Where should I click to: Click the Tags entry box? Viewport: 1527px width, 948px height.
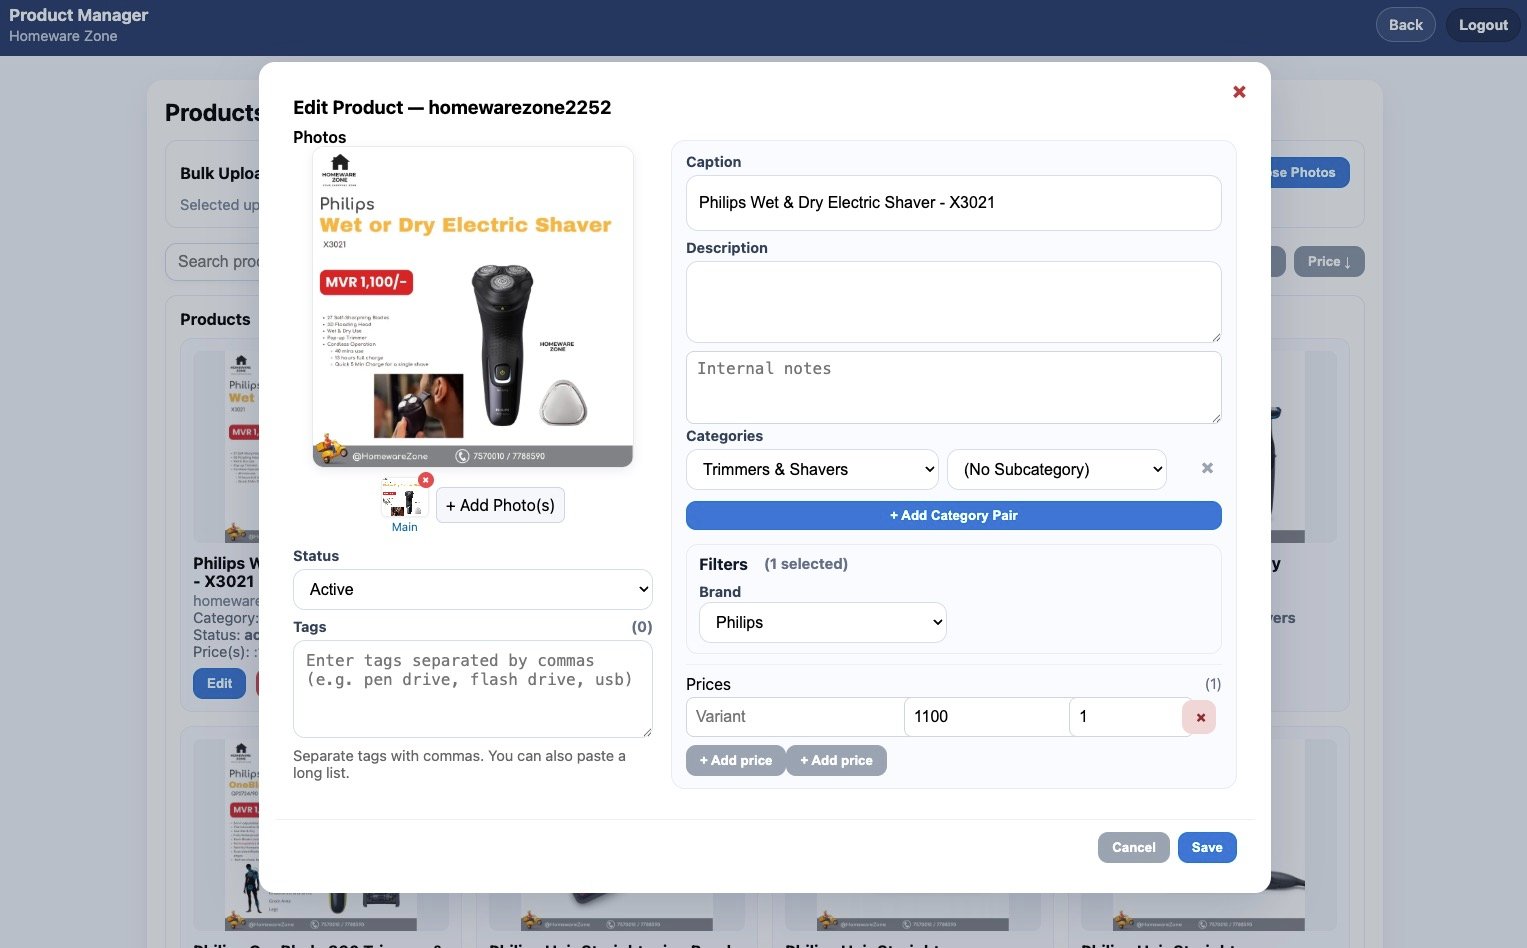coord(472,689)
